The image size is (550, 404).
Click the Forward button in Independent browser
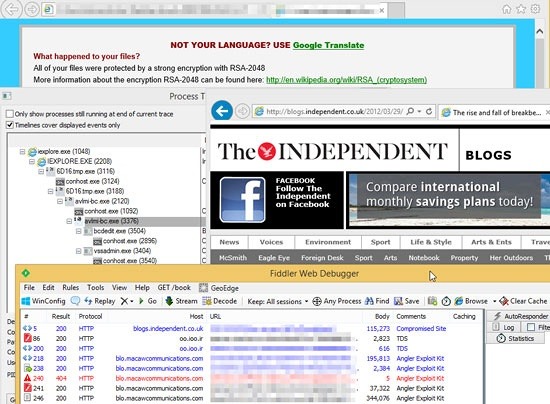click(242, 112)
